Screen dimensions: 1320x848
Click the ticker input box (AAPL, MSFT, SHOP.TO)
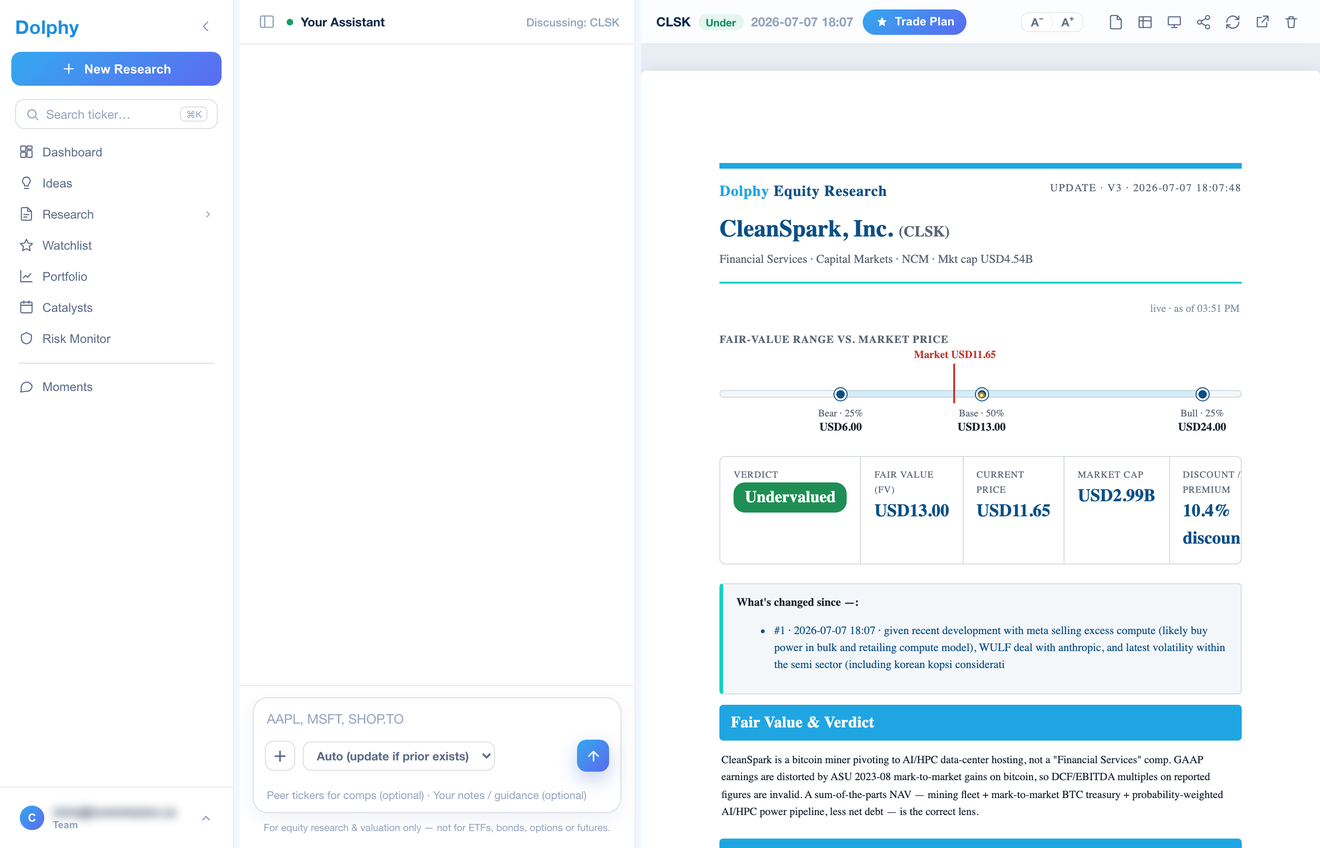[x=437, y=719]
